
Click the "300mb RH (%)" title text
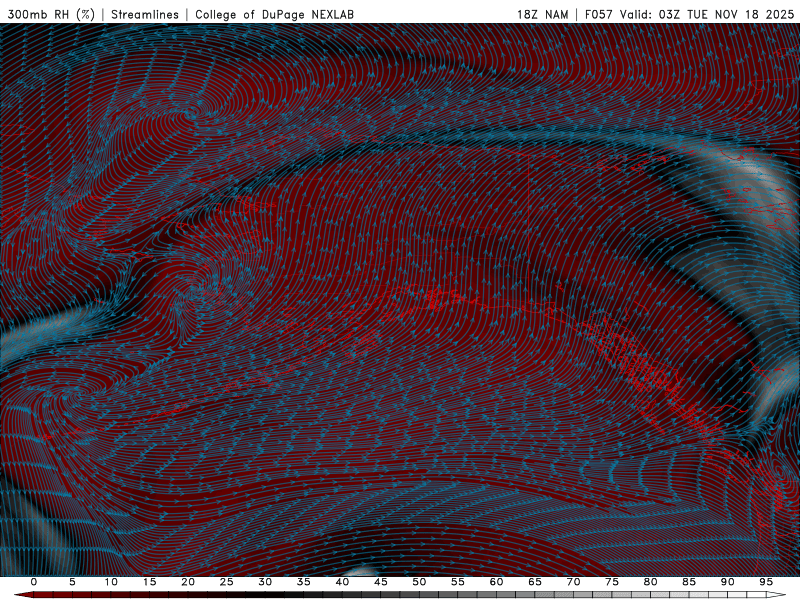pyautogui.click(x=51, y=14)
